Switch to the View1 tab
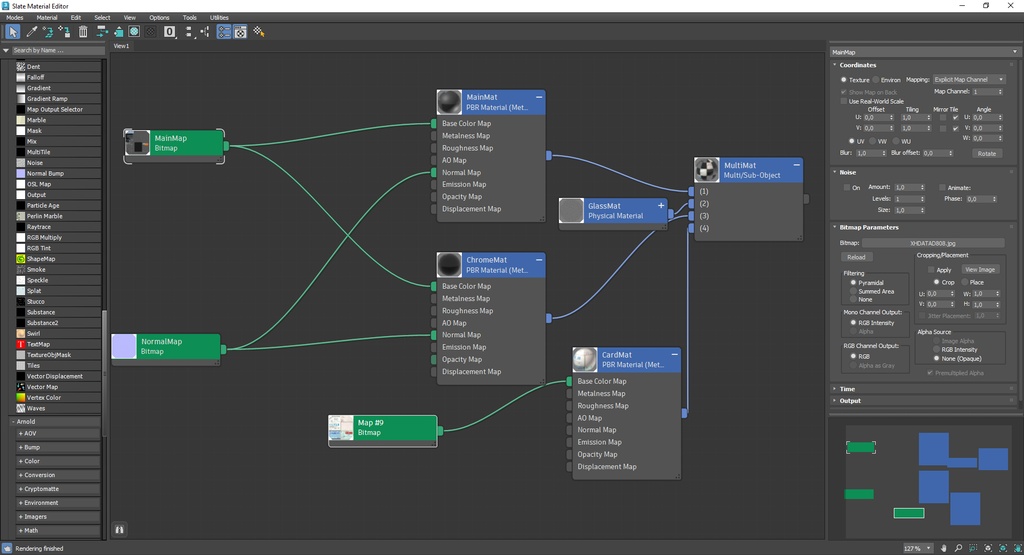Viewport: 1024px width, 555px height. coord(121,46)
